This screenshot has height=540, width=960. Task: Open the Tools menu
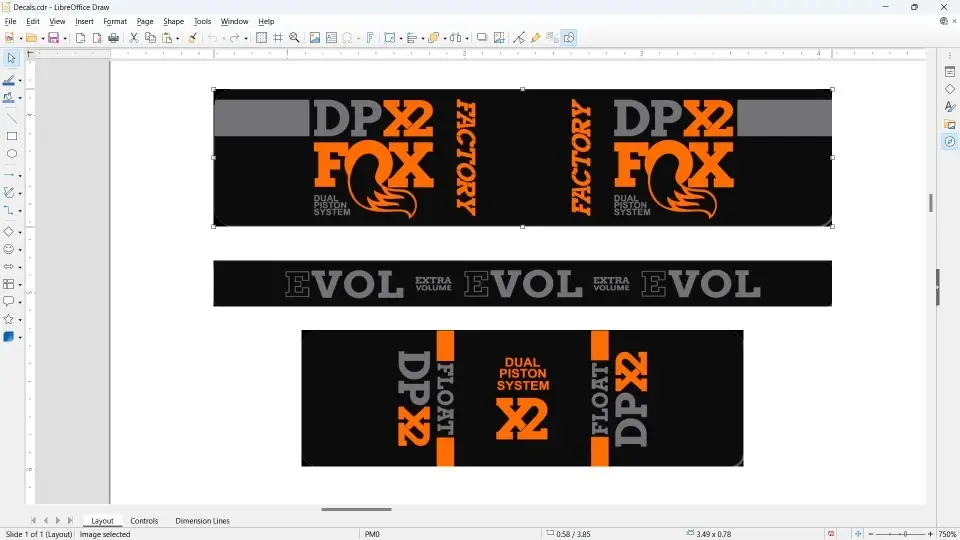tap(202, 21)
